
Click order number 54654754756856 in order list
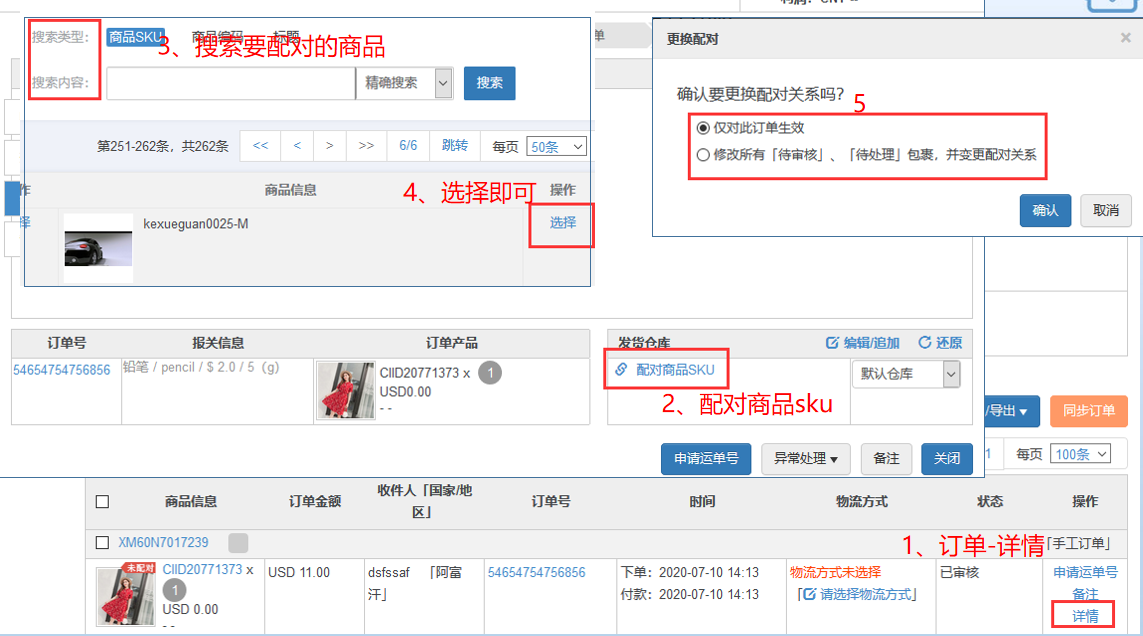tap(537, 573)
